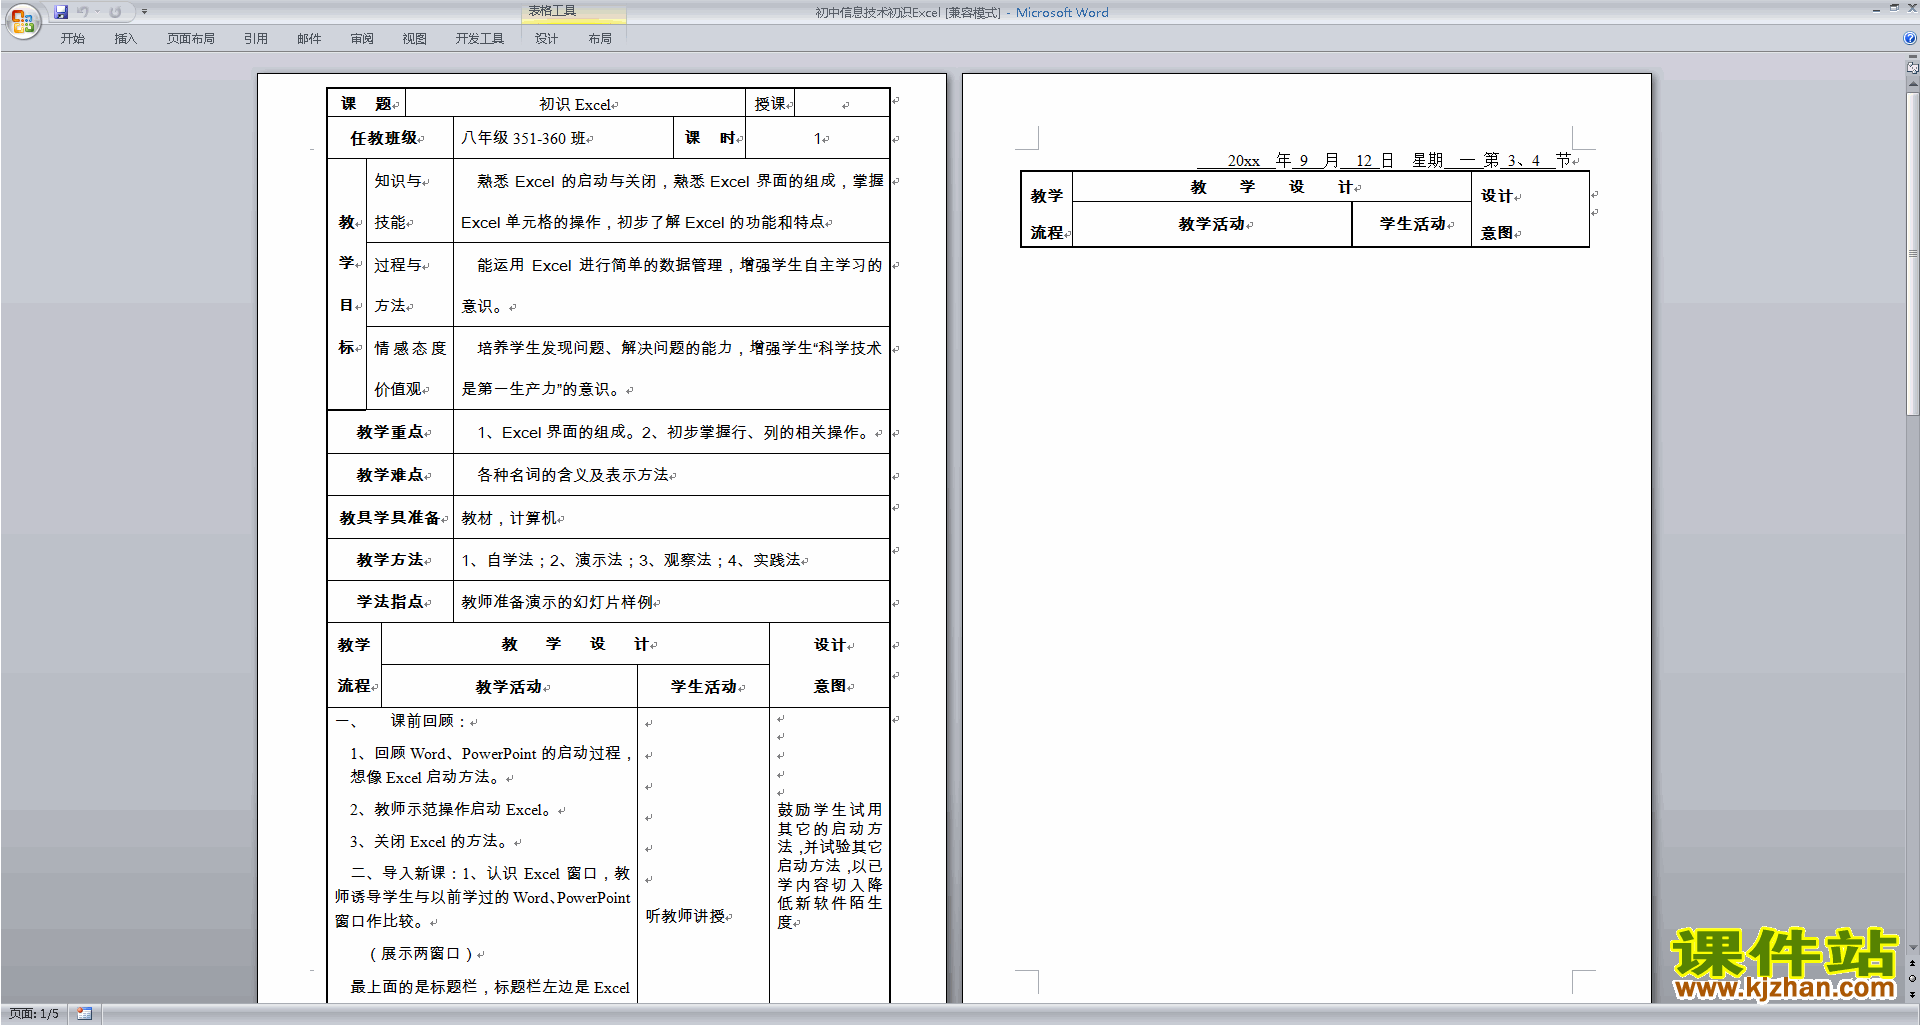Click the '课 题' header cell
1920x1025 pixels.
(x=366, y=104)
